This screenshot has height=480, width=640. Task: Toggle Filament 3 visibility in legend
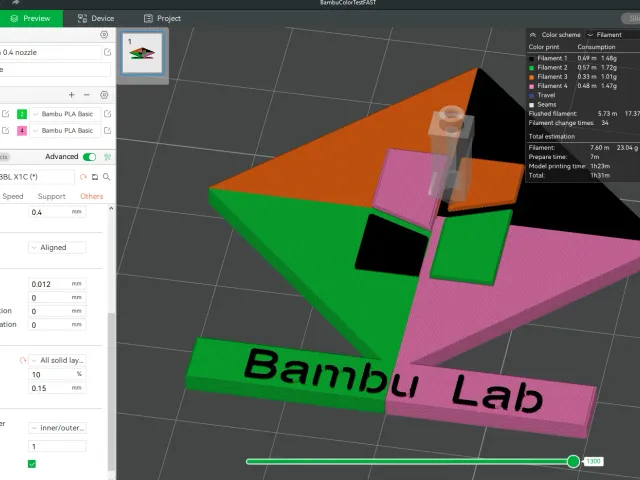coord(531,77)
